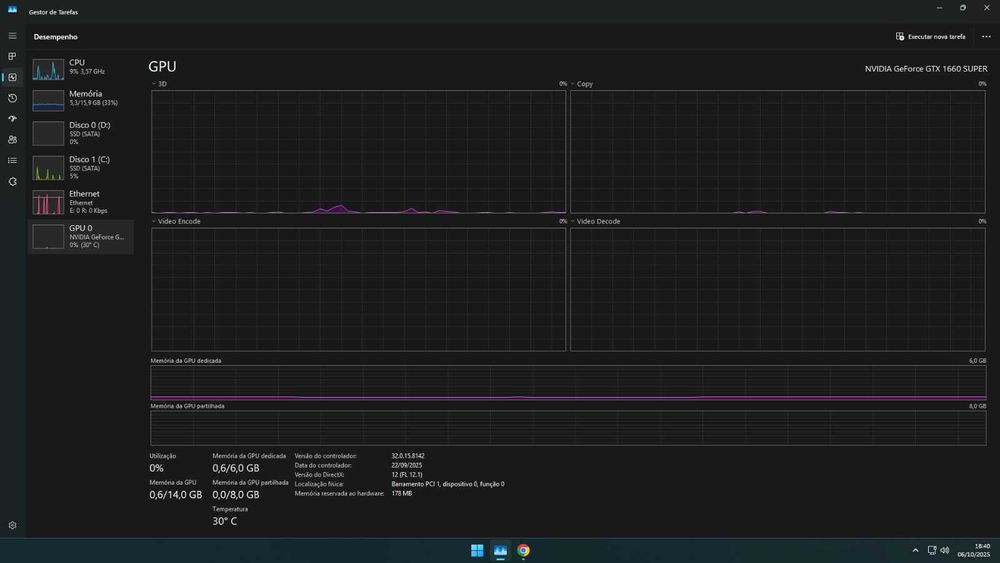Open Google Chrome from taskbar
The height and width of the screenshot is (563, 1000).
point(523,550)
